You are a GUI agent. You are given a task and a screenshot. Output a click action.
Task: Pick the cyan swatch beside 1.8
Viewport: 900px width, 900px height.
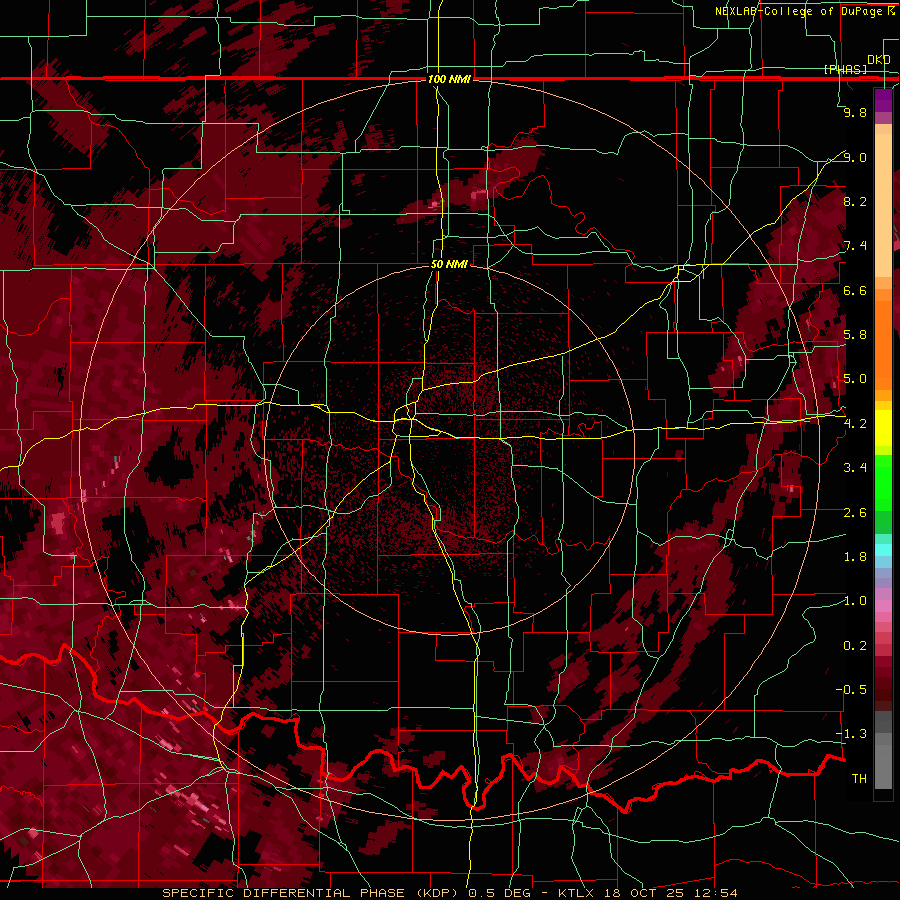click(883, 550)
